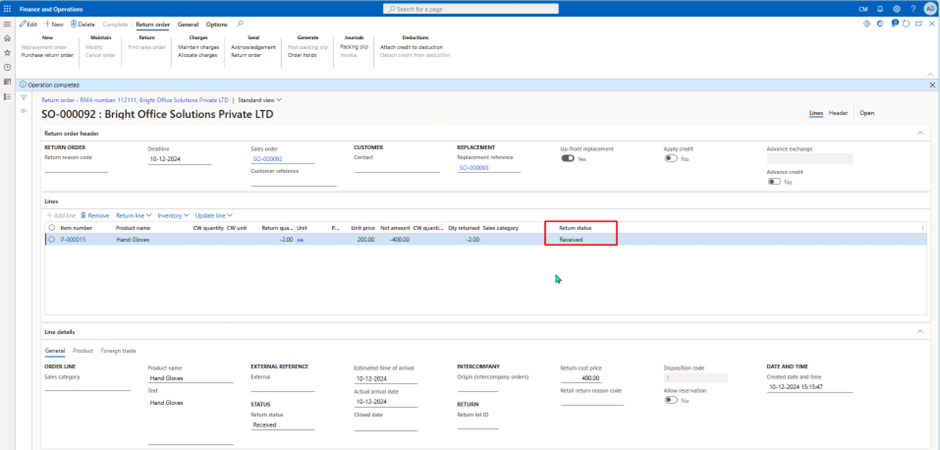
Task: Click the select-all circle in grid header
Action: (52, 228)
